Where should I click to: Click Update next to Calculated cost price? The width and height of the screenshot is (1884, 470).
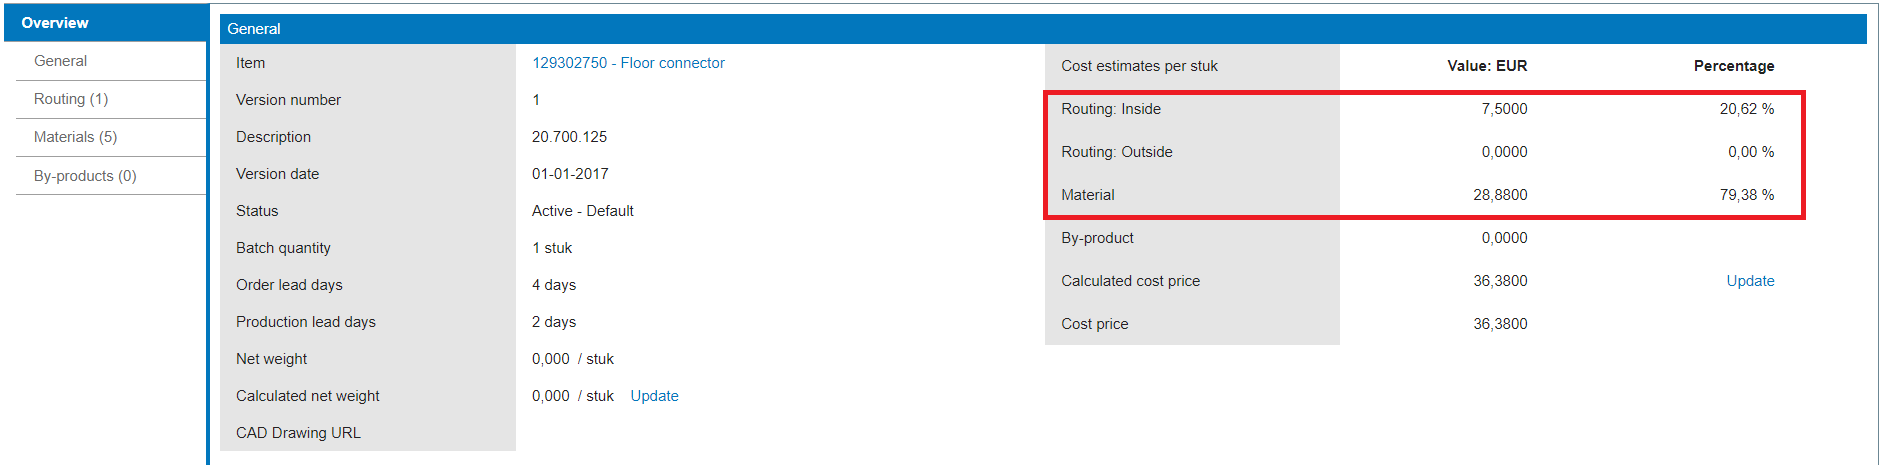tap(1749, 281)
